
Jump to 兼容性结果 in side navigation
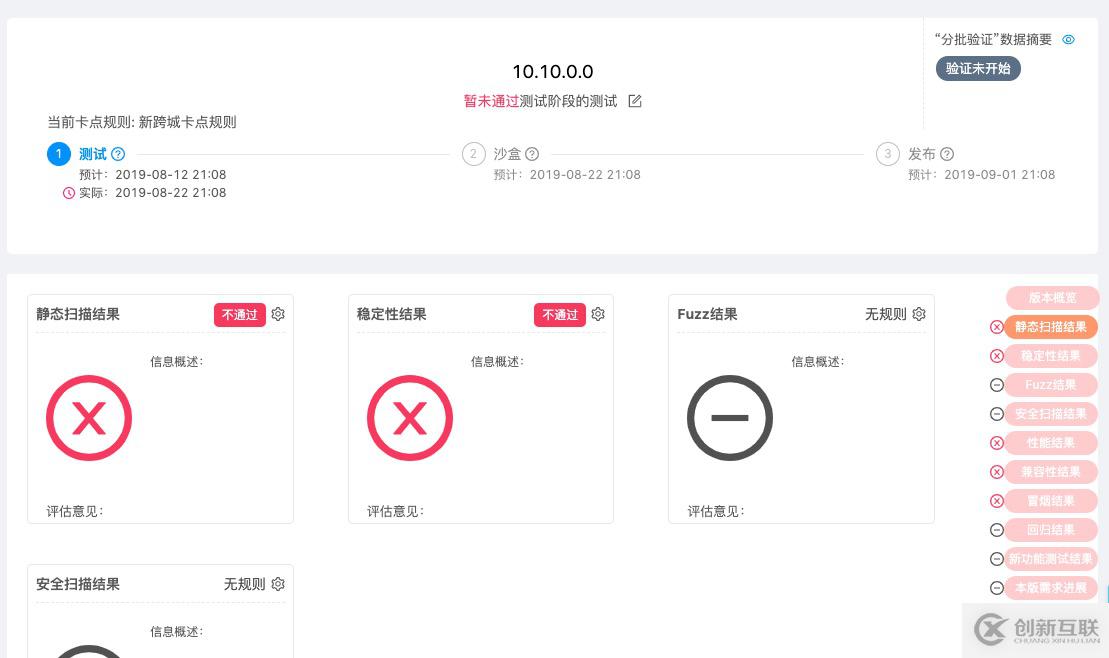point(1050,472)
